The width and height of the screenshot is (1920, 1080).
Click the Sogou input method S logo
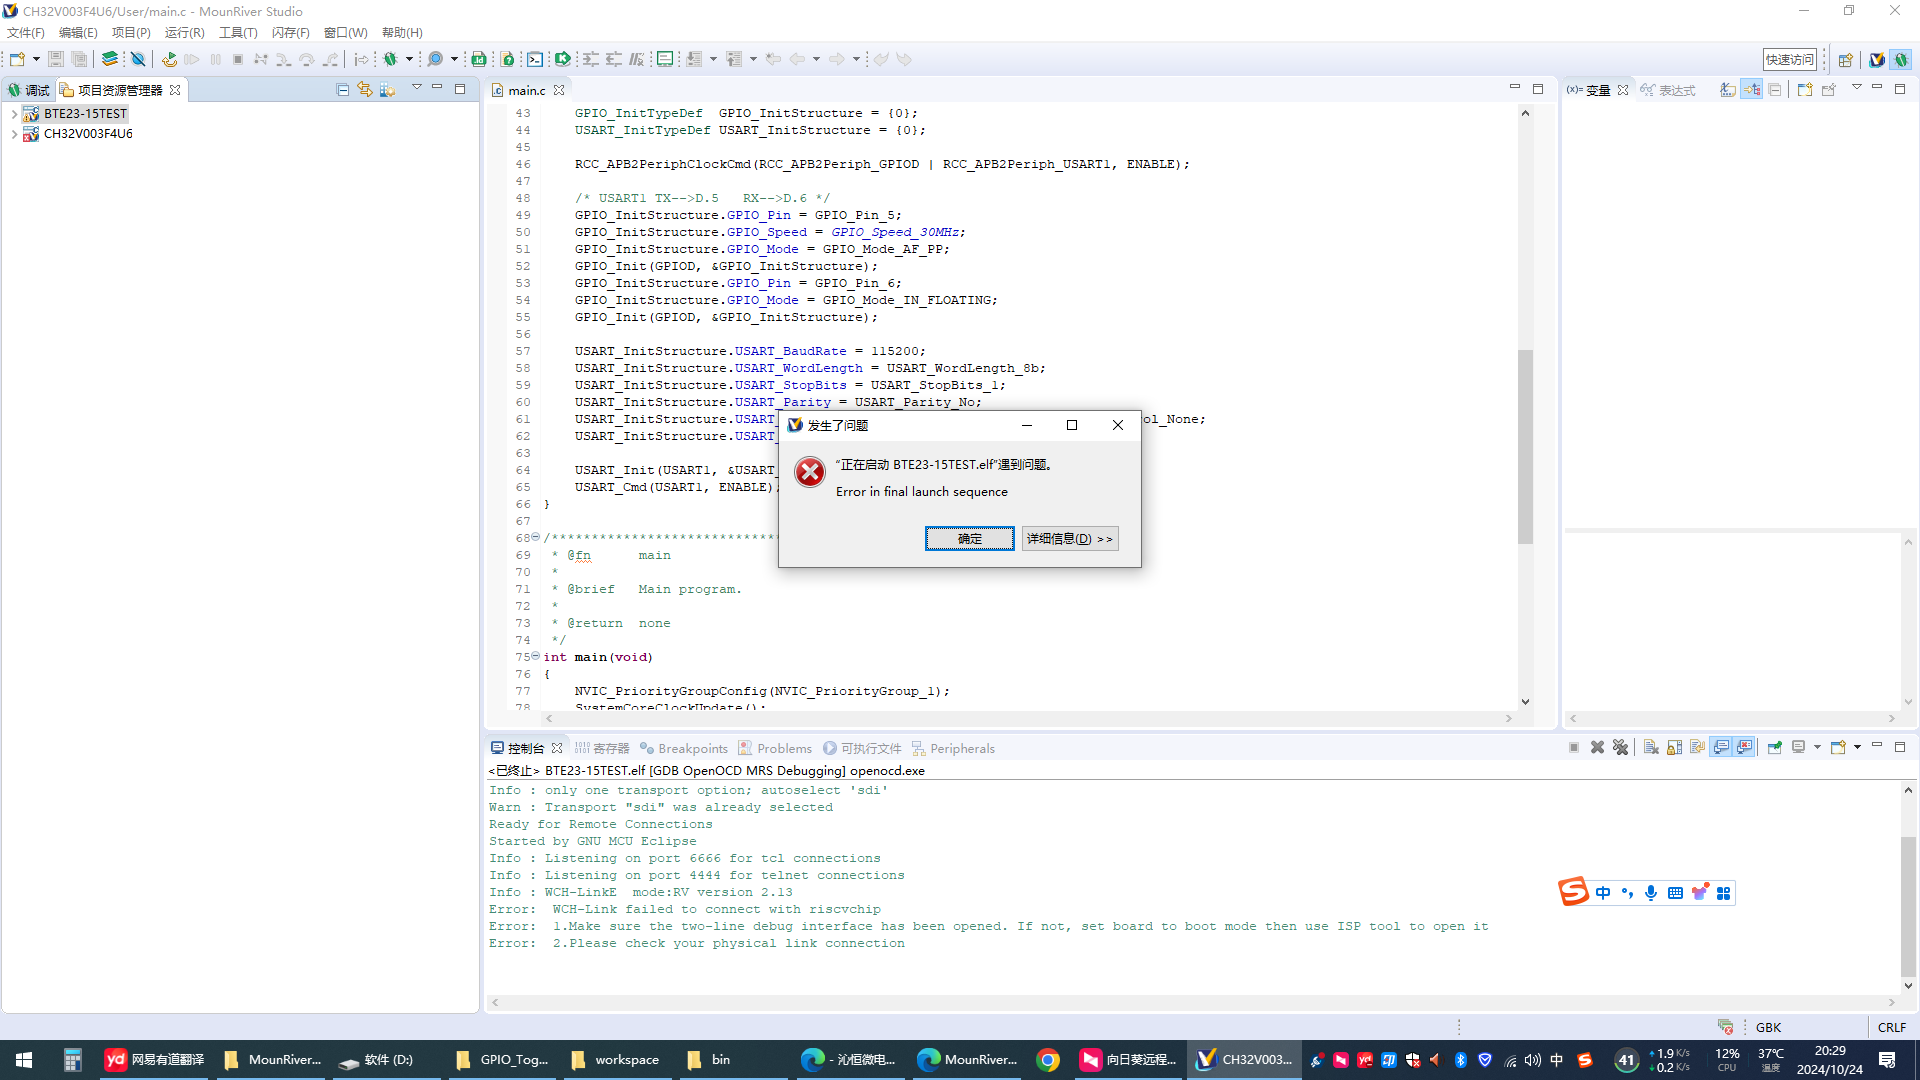point(1573,892)
